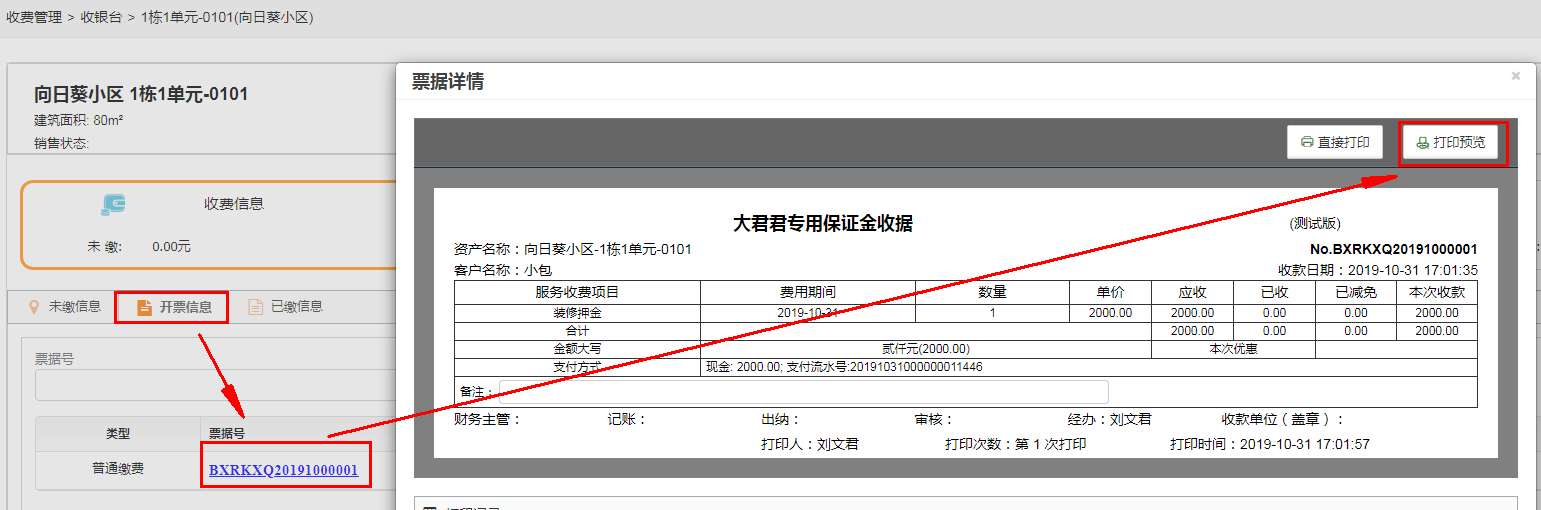Click the 经办:刘文君 text
Viewport: 1541px width, 510px height.
click(1109, 420)
